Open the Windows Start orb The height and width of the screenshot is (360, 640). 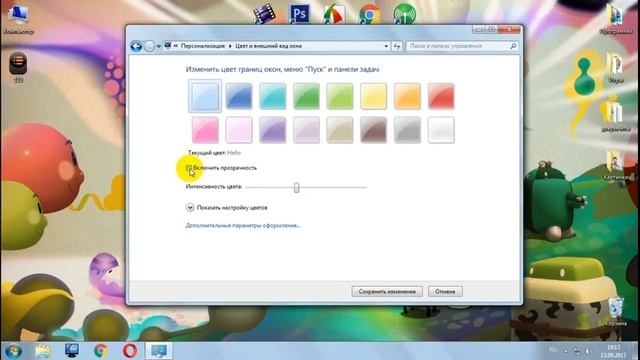pyautogui.click(x=13, y=351)
